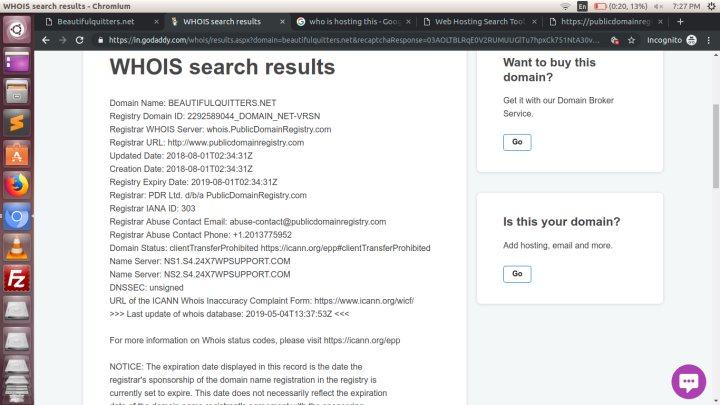The height and width of the screenshot is (405, 720).
Task: Reload the page with the refresh icon
Action: tap(79, 40)
